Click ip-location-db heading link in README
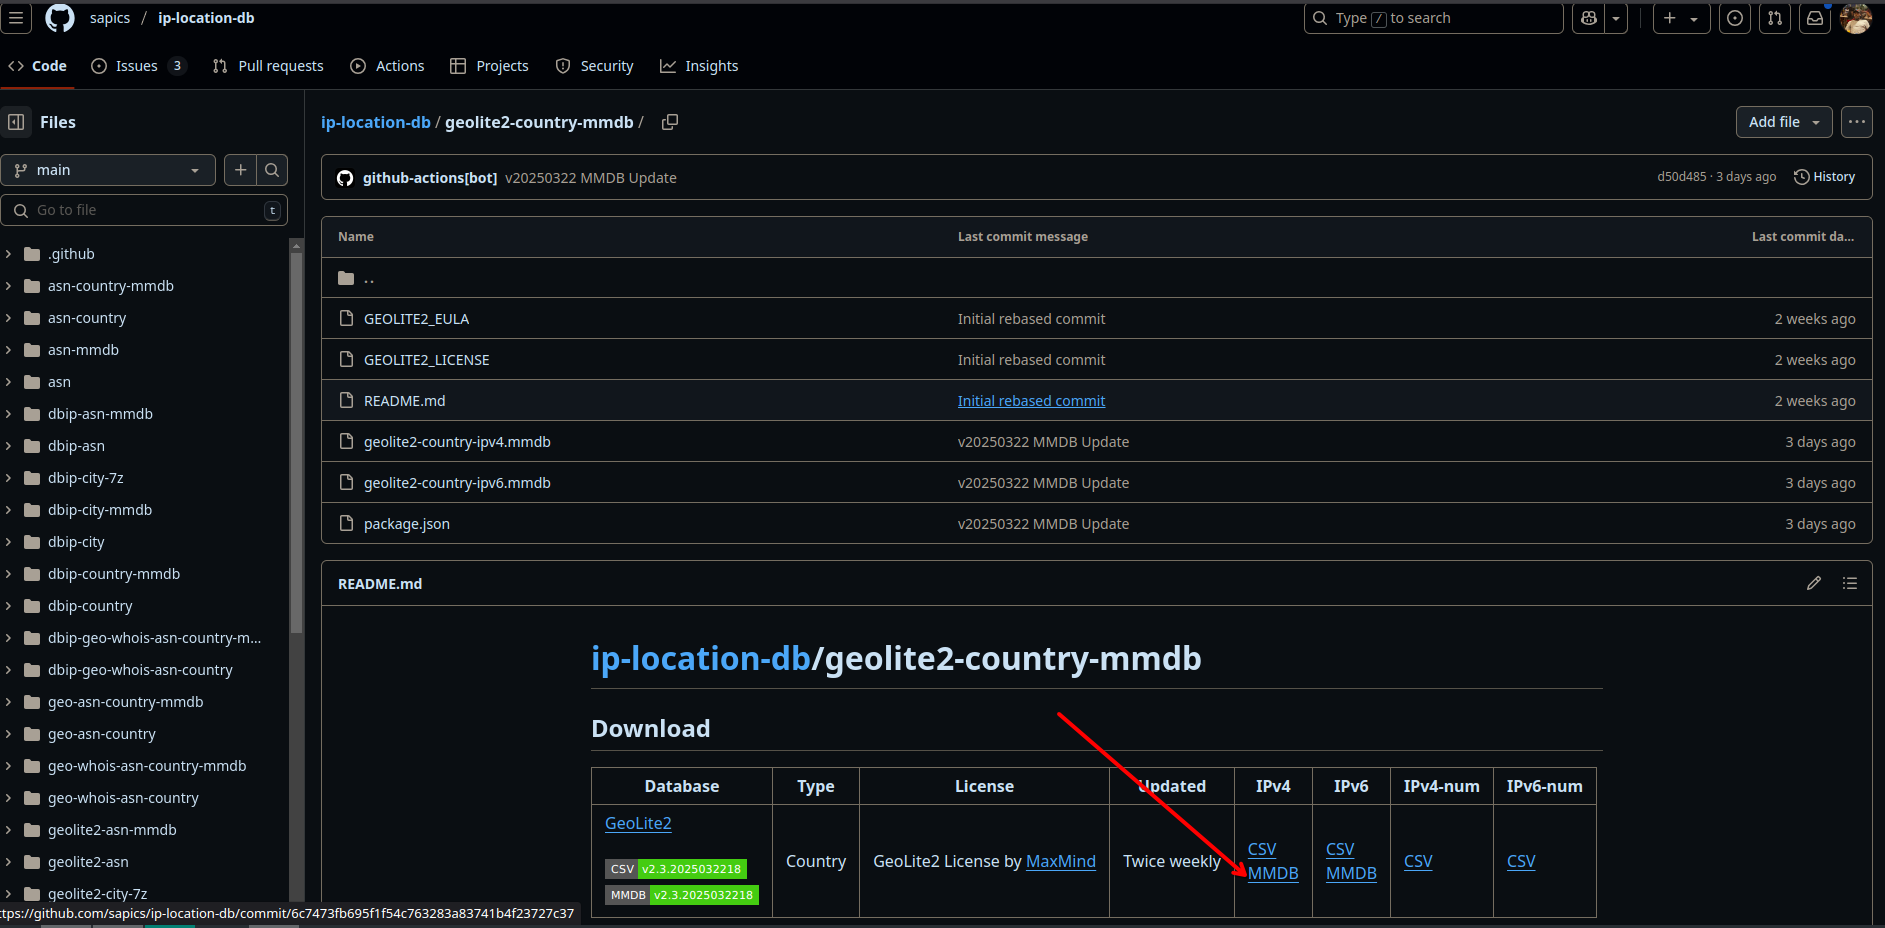The image size is (1885, 928). tap(701, 658)
